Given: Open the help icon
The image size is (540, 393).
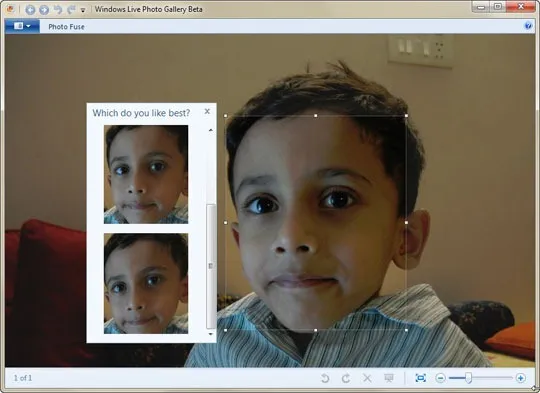Looking at the screenshot, I should pos(528,26).
